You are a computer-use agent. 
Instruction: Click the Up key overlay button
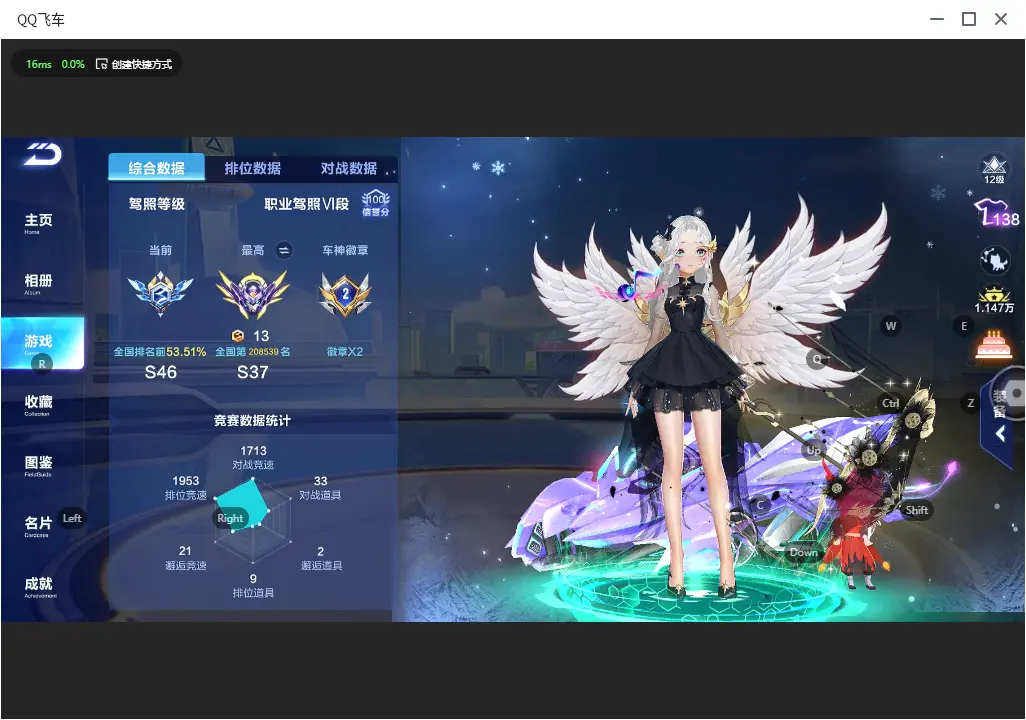(x=813, y=450)
